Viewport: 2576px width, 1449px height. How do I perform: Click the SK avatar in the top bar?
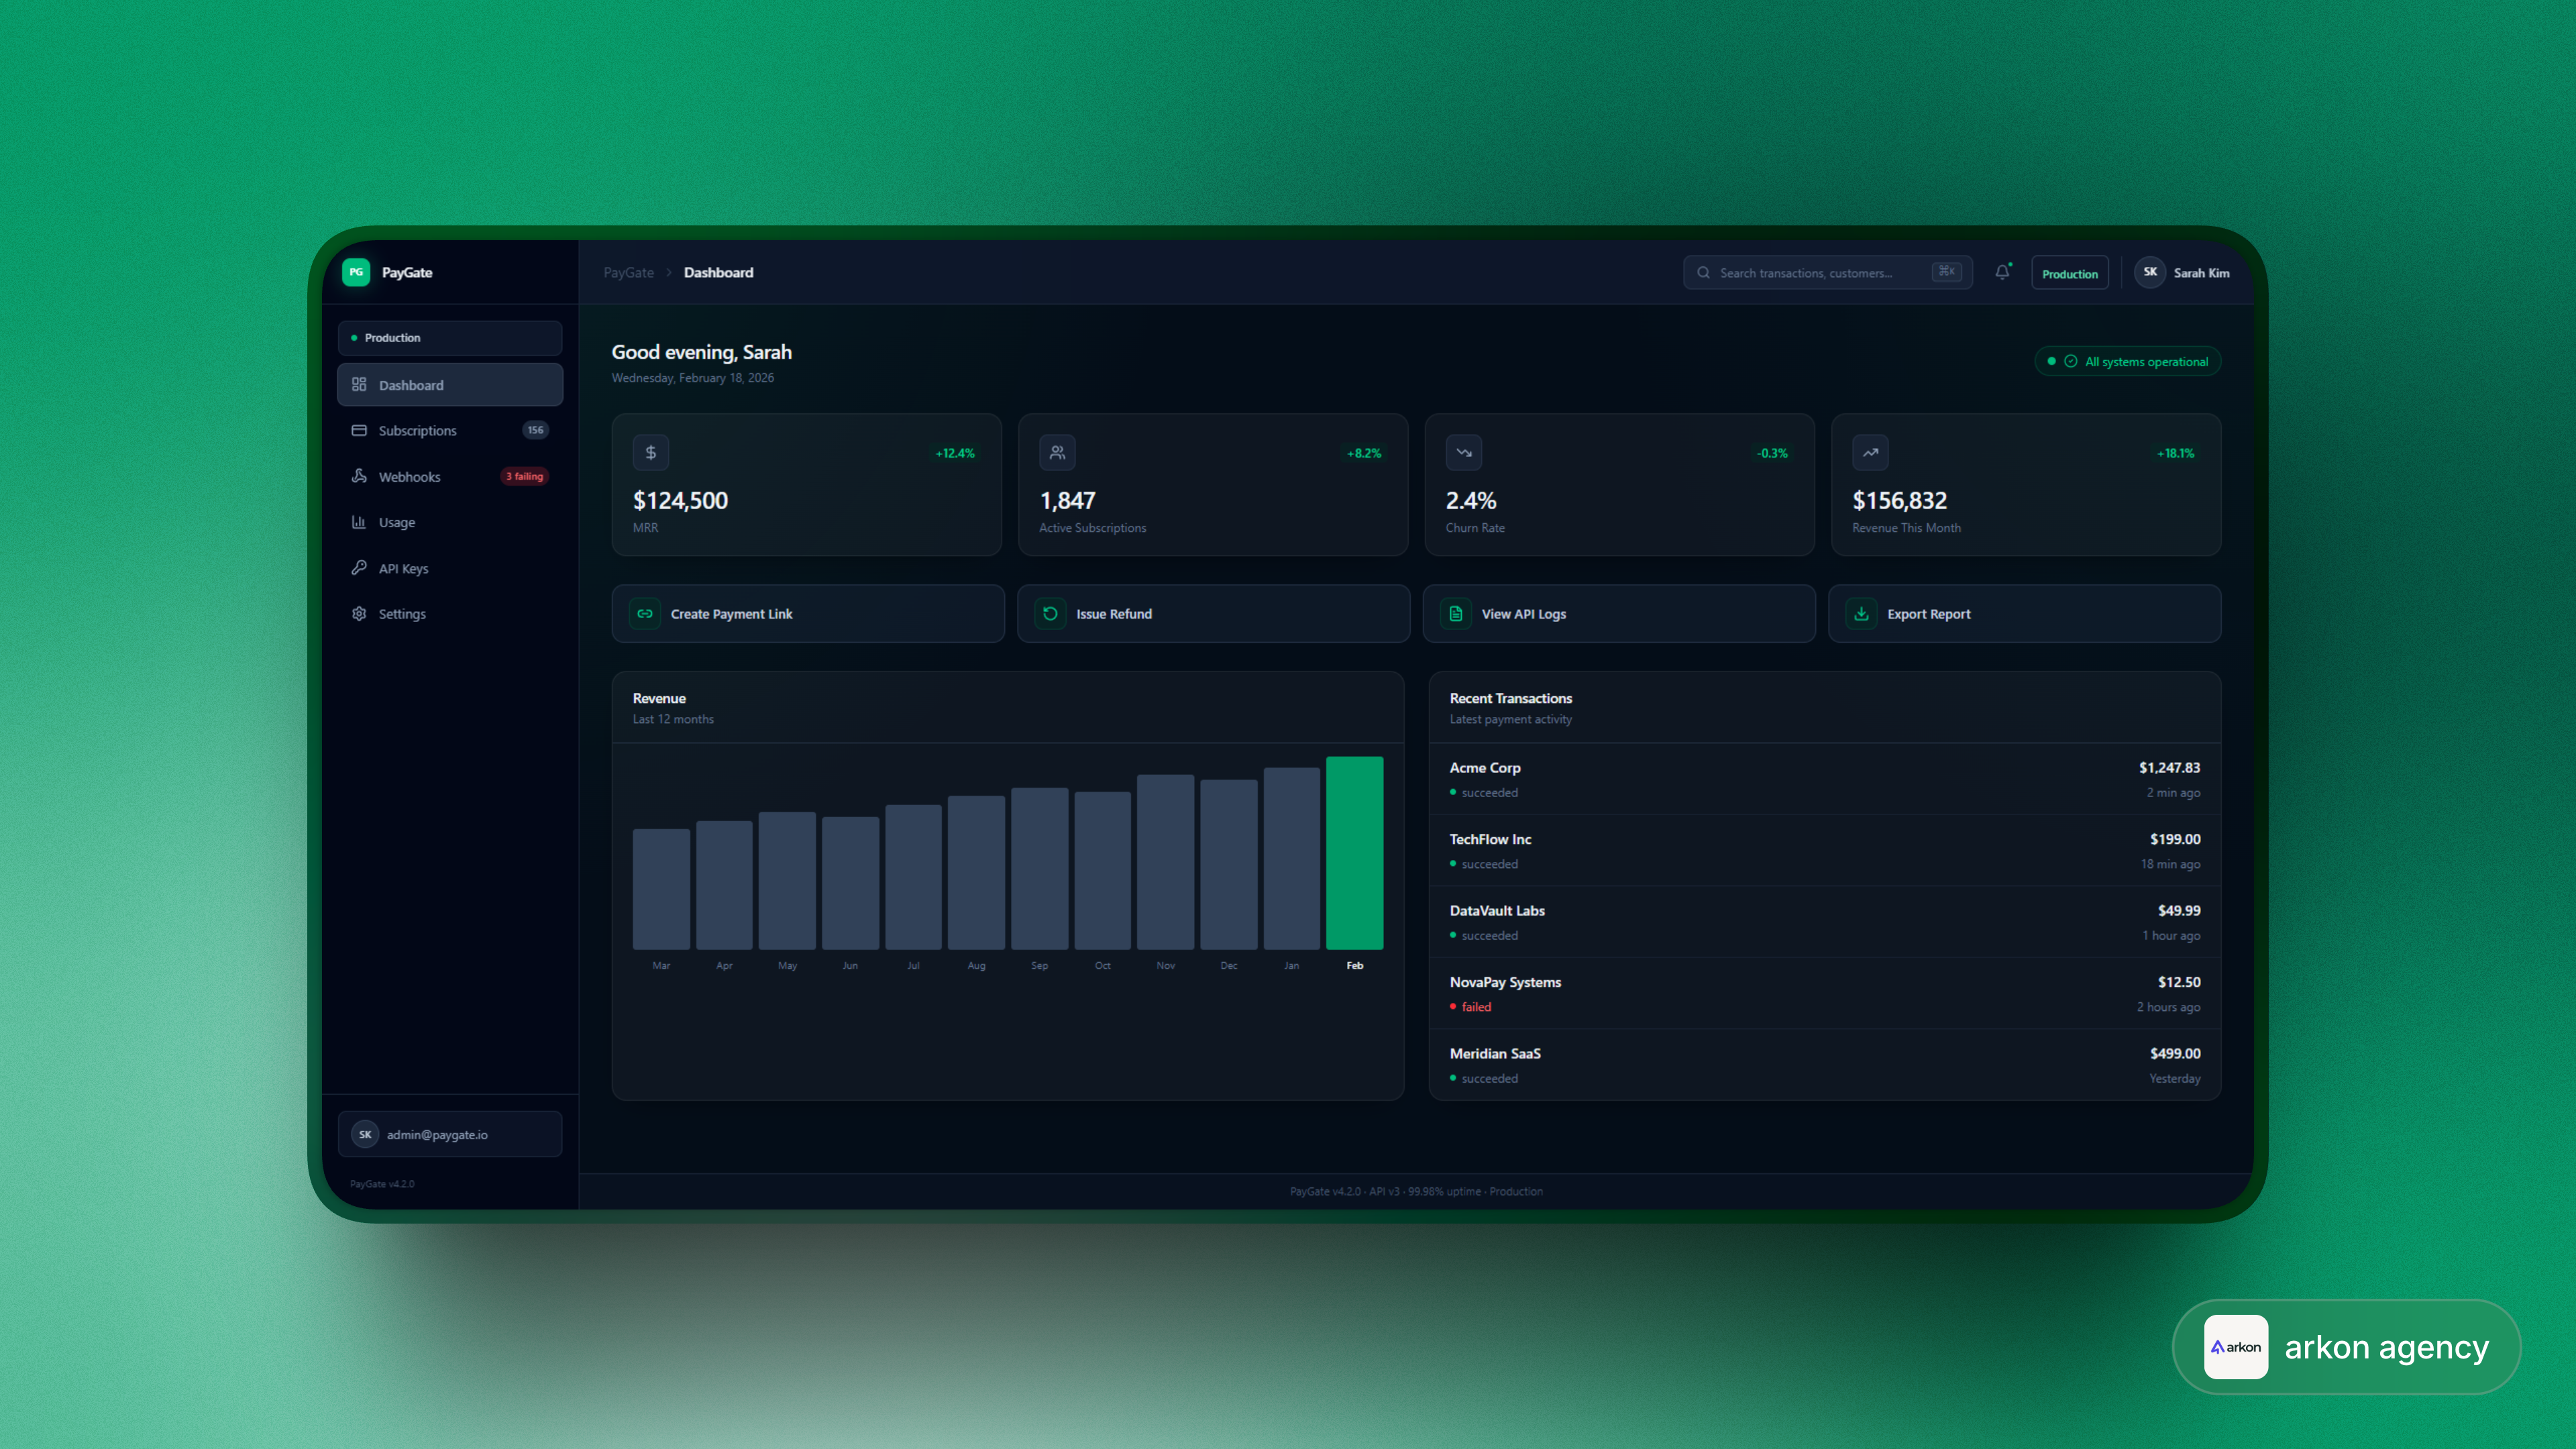point(2150,272)
